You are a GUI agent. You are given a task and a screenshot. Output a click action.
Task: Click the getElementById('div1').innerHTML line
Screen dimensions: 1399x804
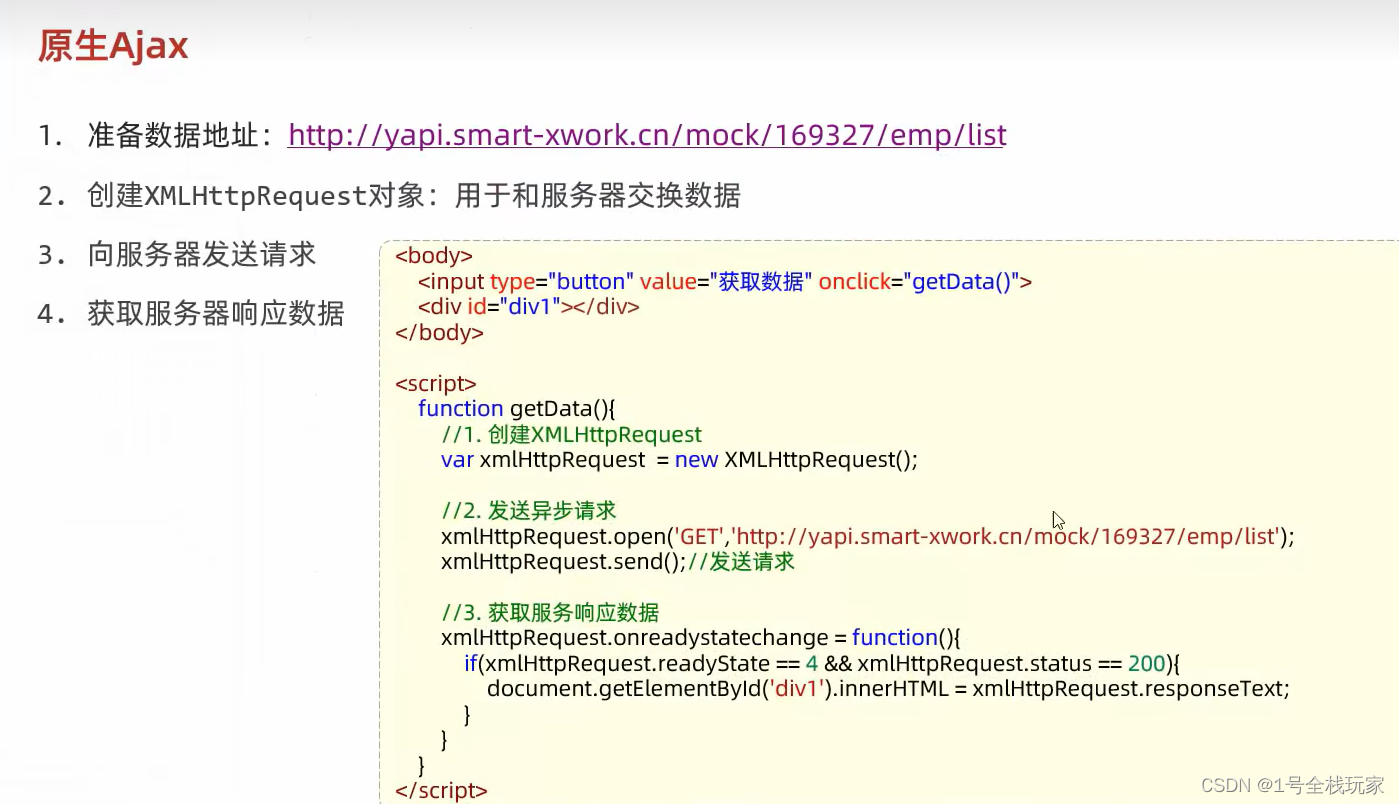(889, 689)
